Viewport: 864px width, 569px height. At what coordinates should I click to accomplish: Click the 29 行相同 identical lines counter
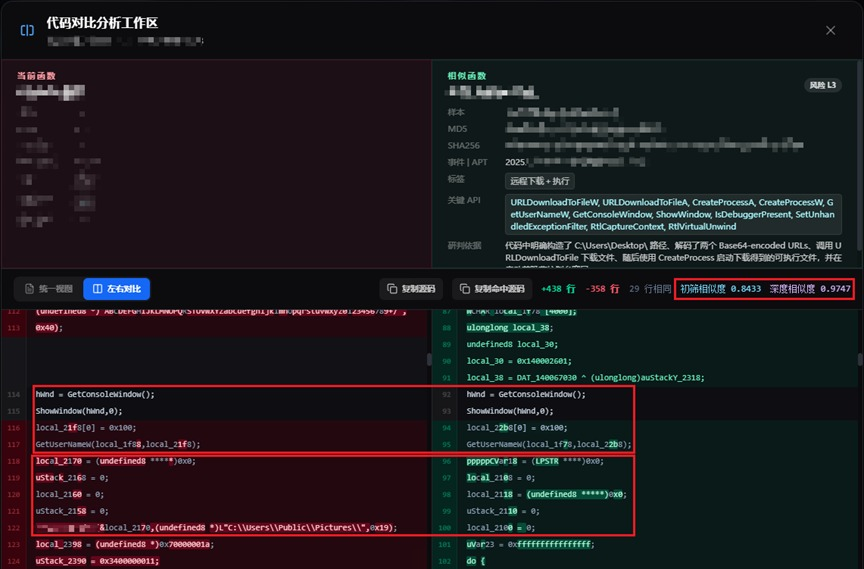[650, 289]
